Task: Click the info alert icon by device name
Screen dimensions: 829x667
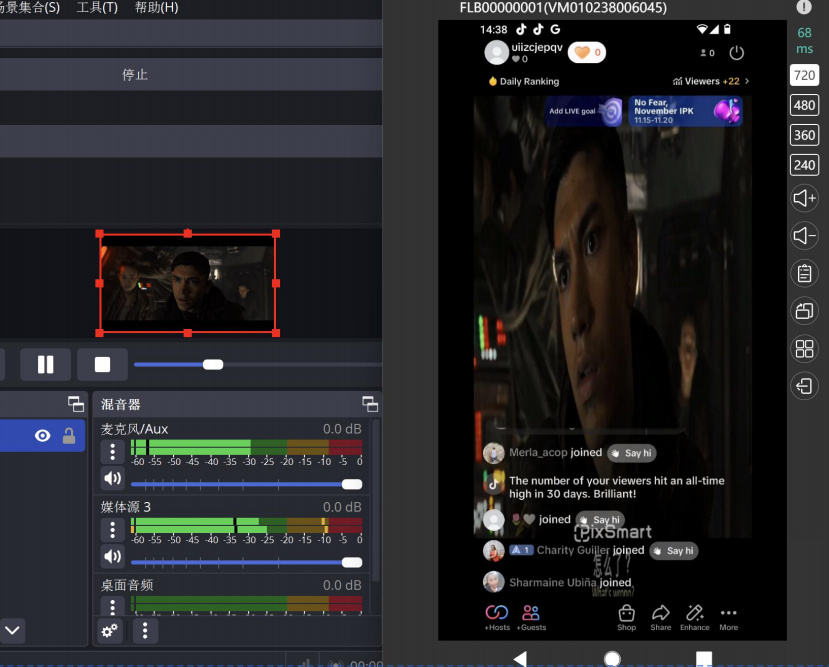Action: click(x=804, y=7)
